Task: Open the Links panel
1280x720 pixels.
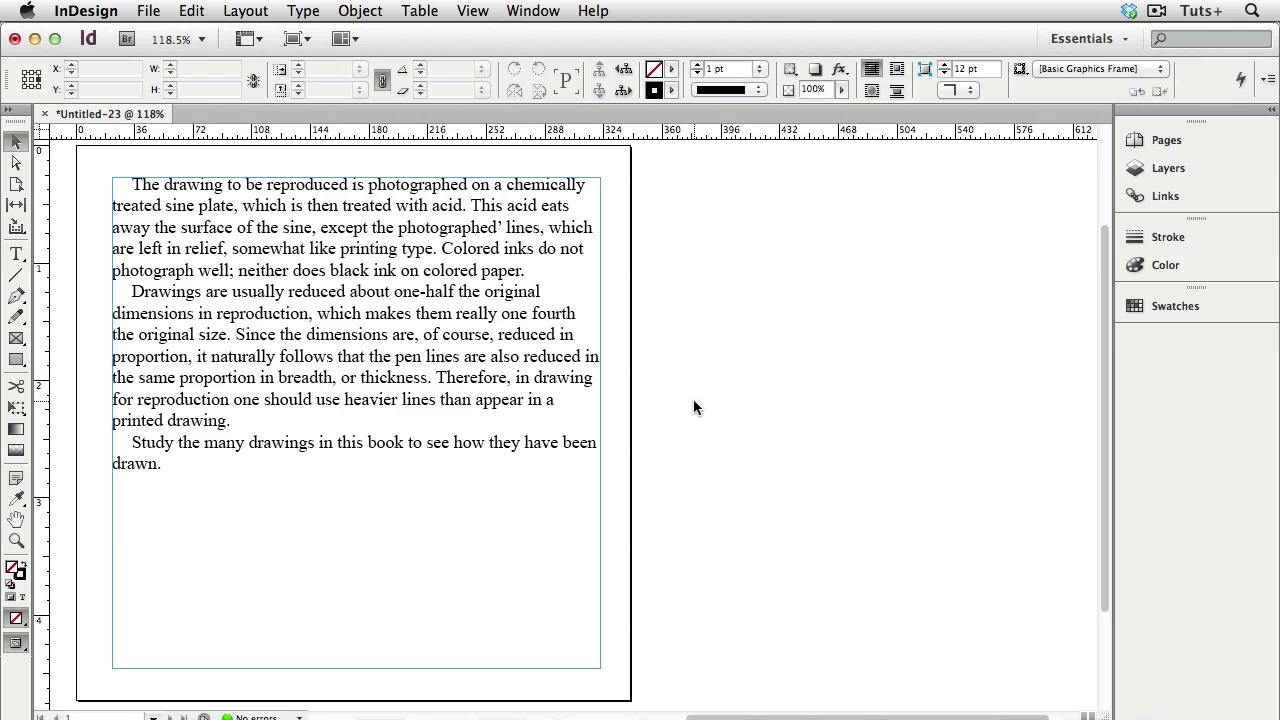Action: click(1165, 196)
